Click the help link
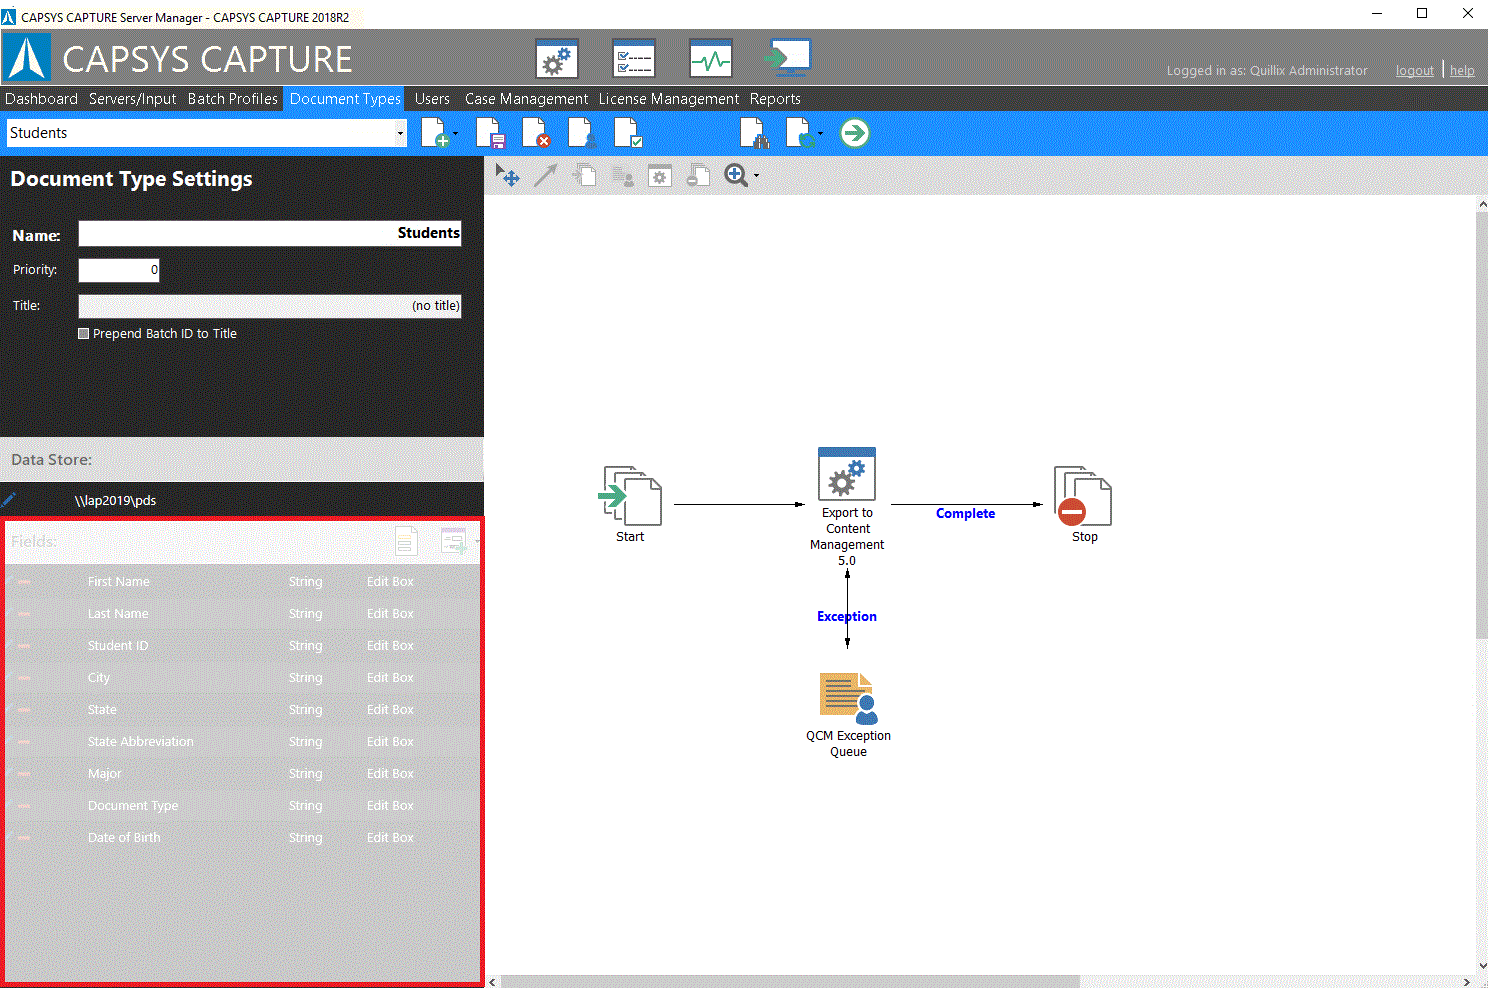The height and width of the screenshot is (988, 1488). coord(1462,71)
